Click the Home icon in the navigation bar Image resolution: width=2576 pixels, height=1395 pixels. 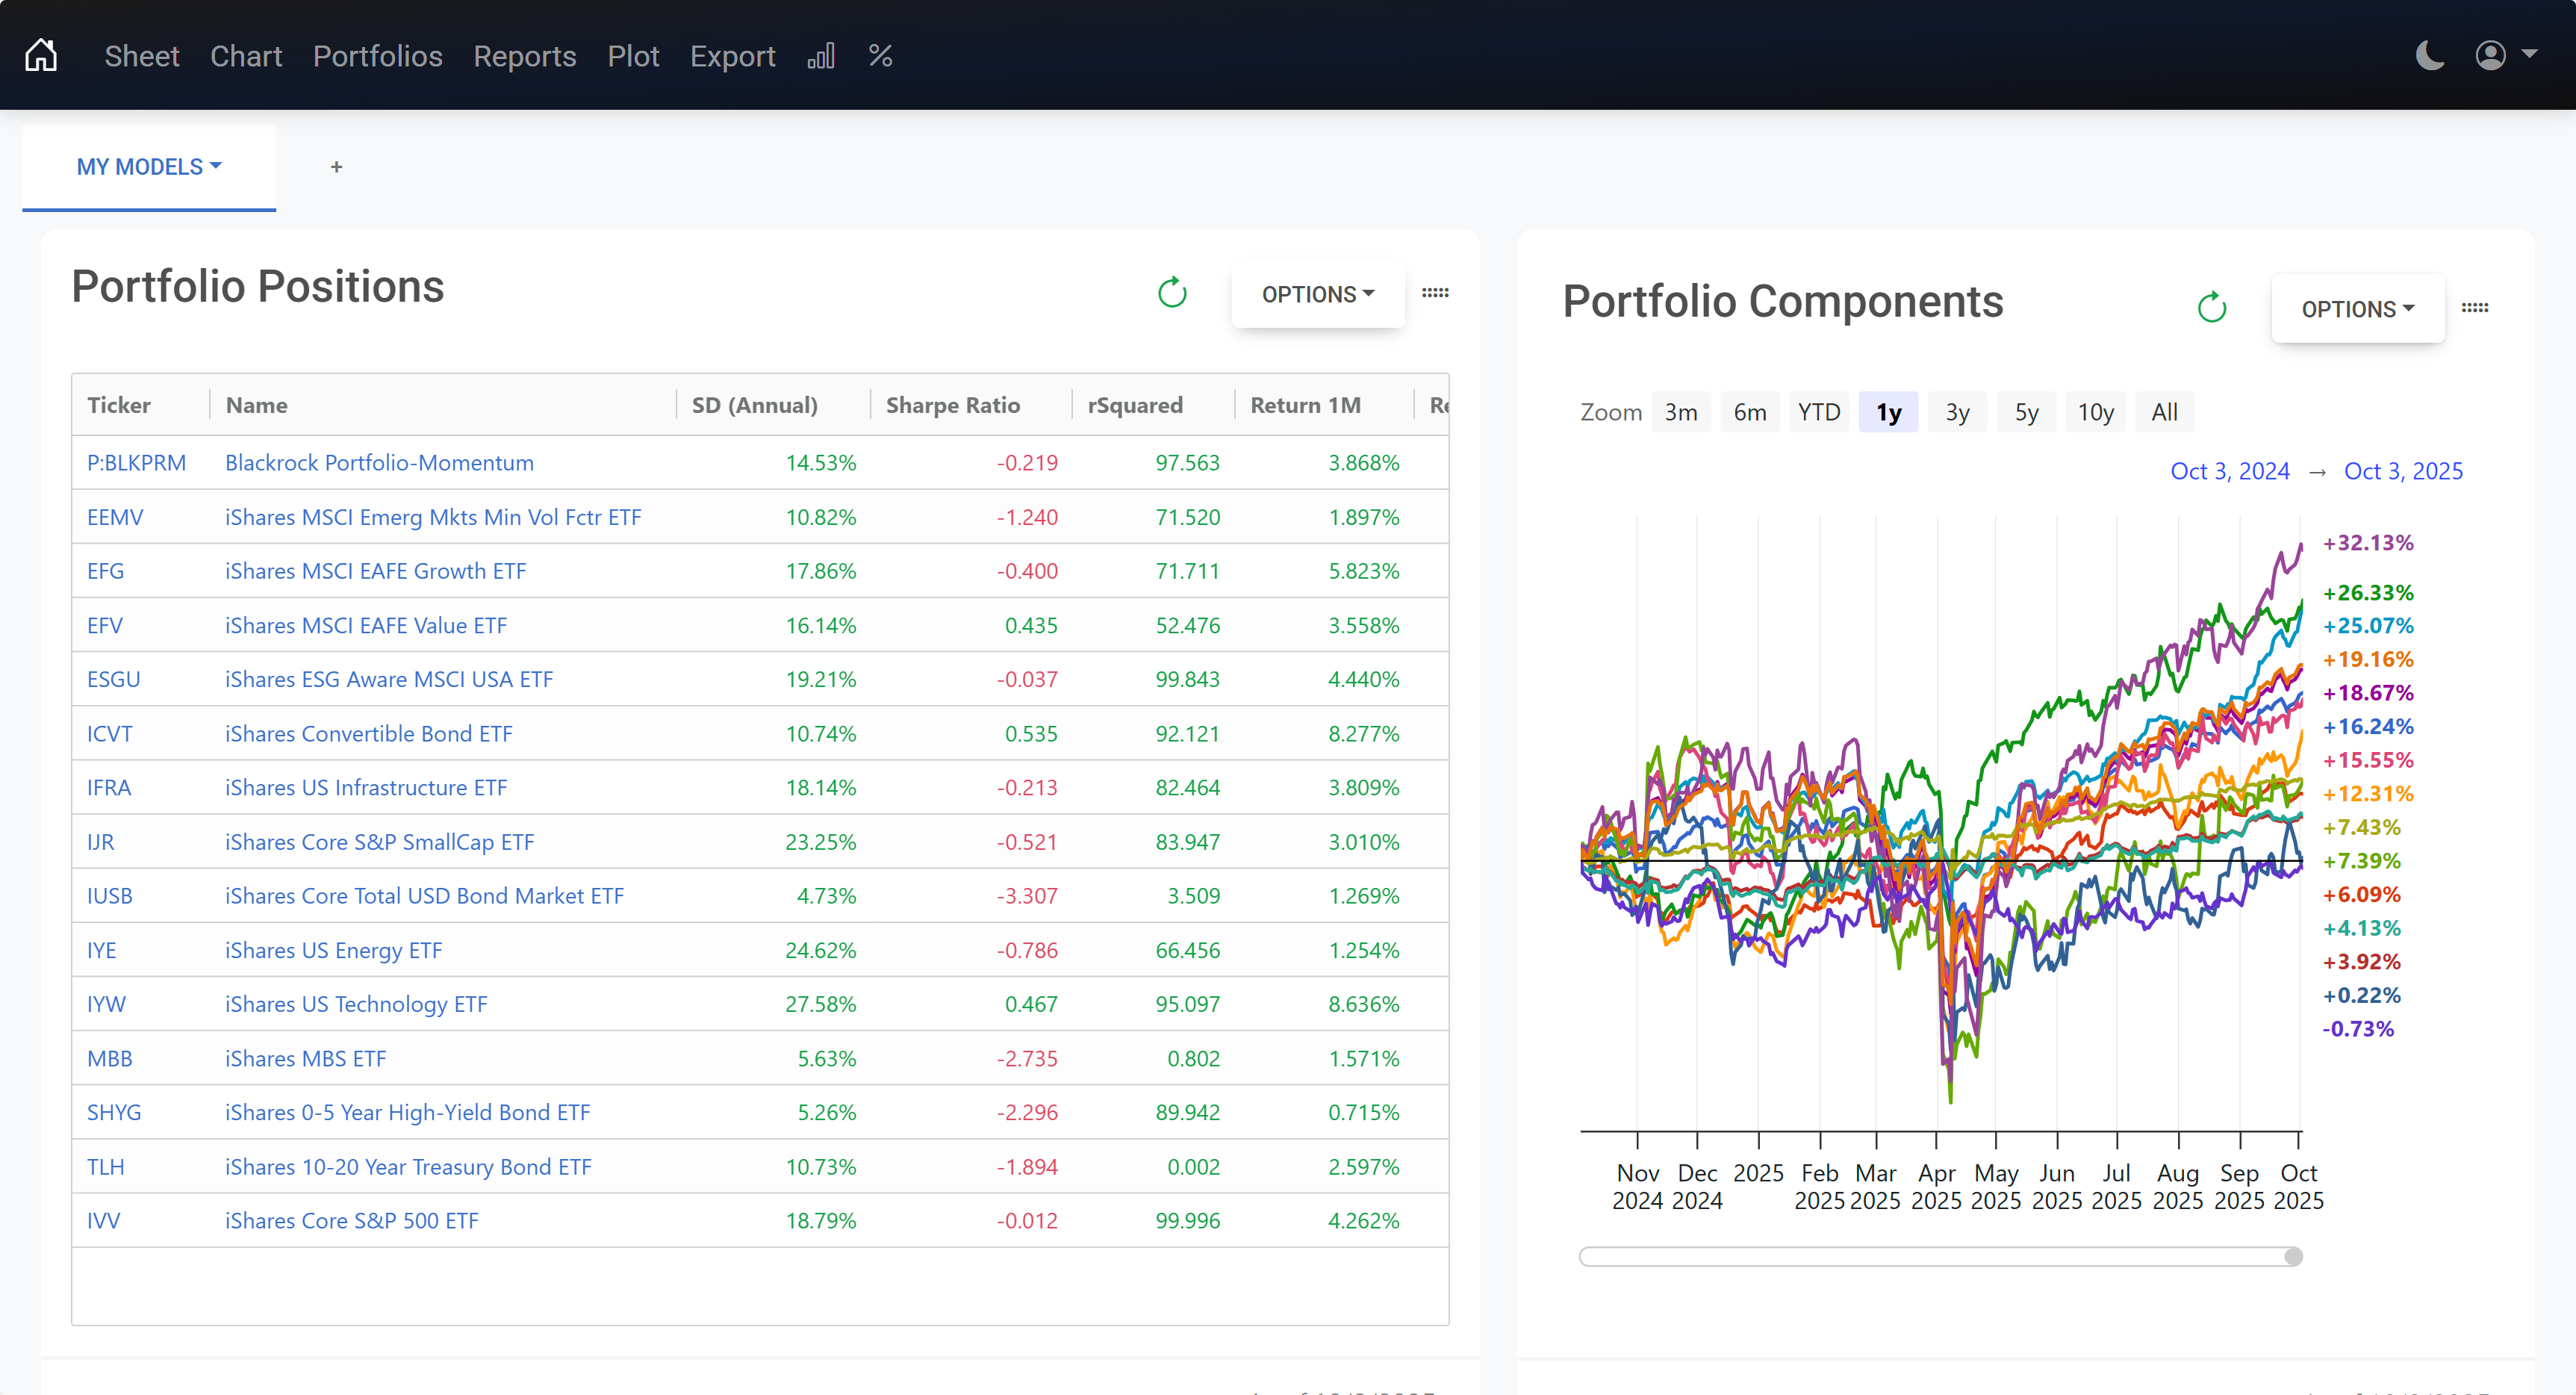tap(42, 55)
